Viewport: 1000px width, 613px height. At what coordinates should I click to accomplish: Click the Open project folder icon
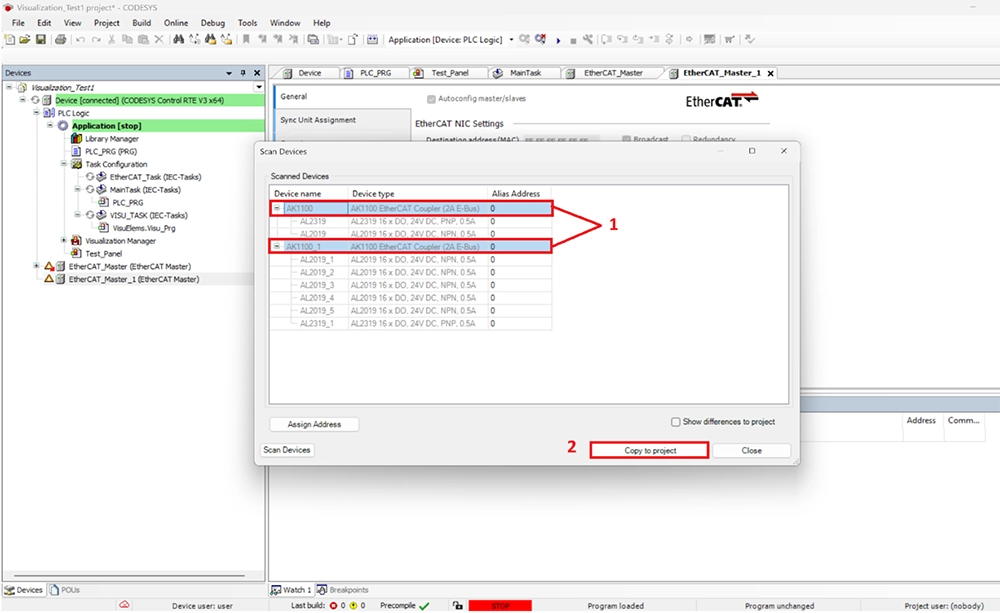click(x=25, y=40)
